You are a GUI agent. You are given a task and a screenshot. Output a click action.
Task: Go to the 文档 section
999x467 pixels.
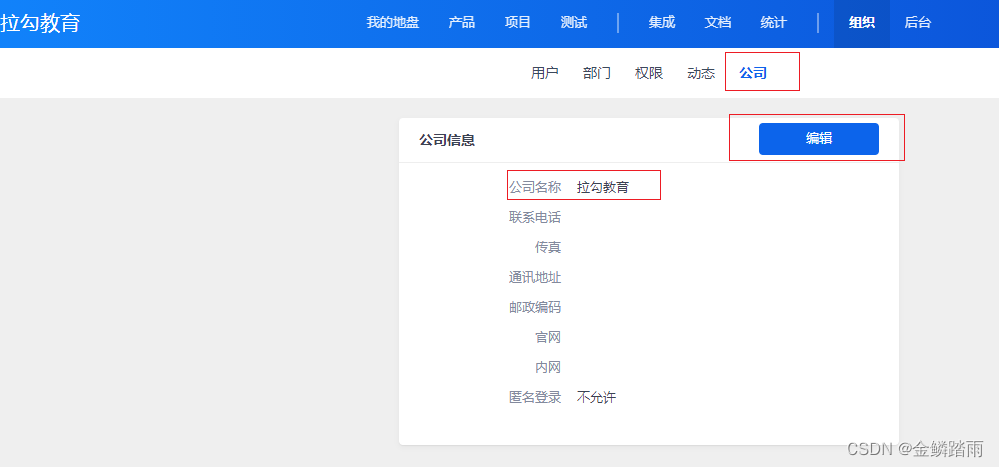(x=717, y=23)
